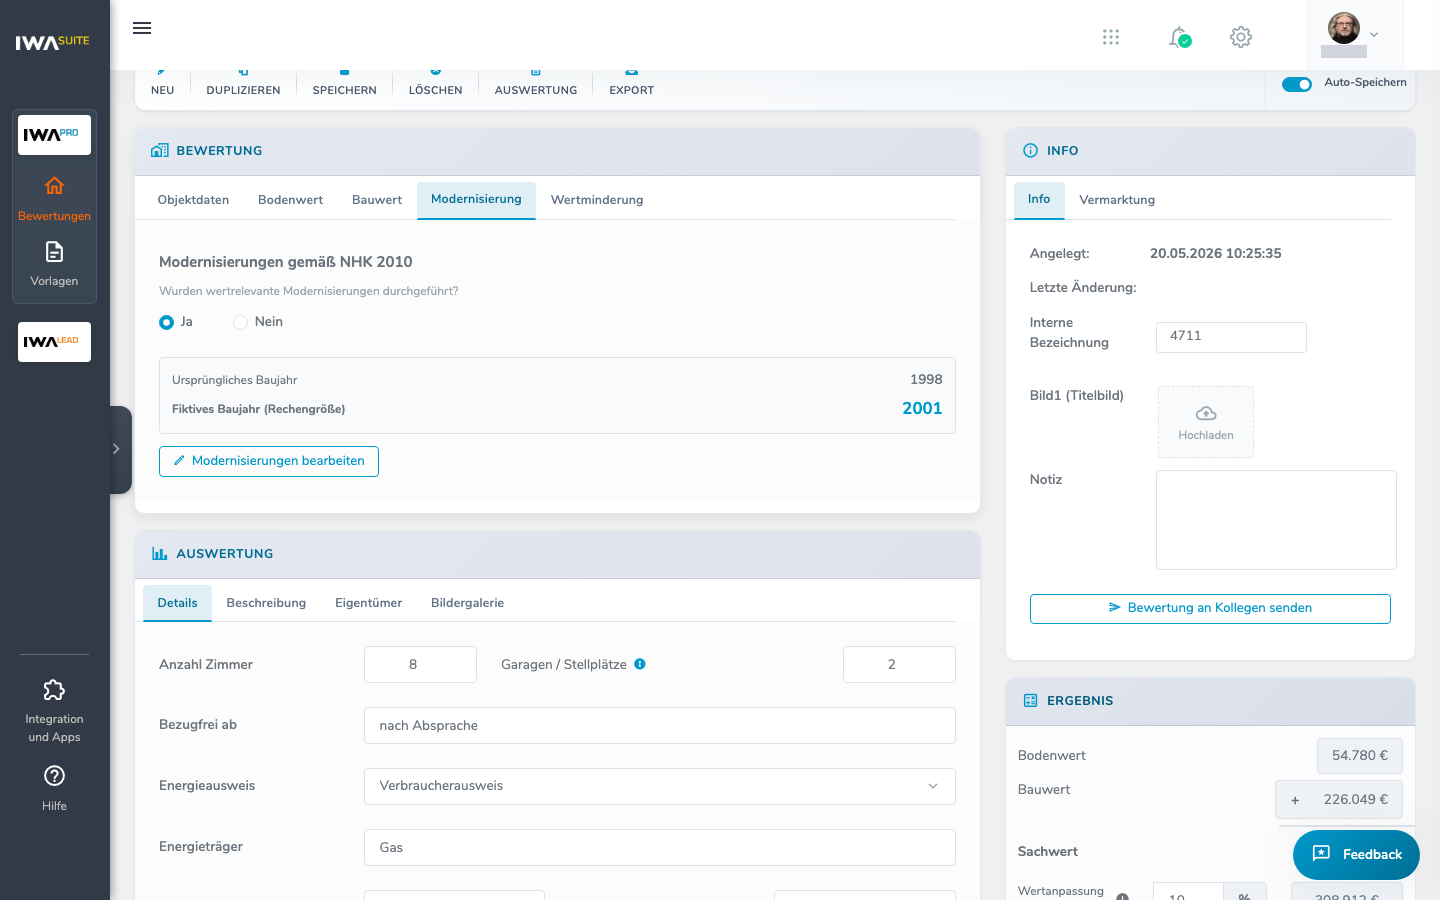This screenshot has height=900, width=1440.
Task: Click the NEU toolbar button
Action: [162, 83]
